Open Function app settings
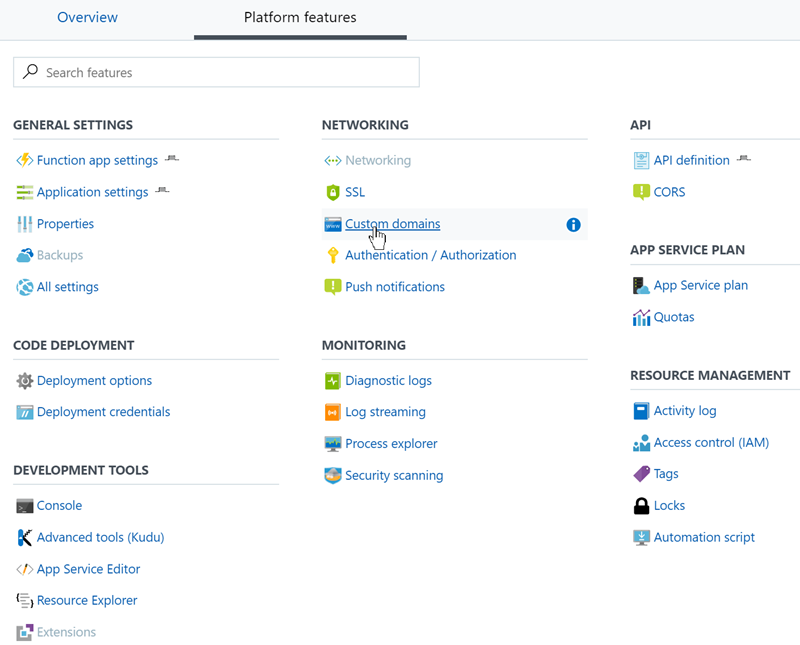This screenshot has height=645, width=800. tap(97, 160)
